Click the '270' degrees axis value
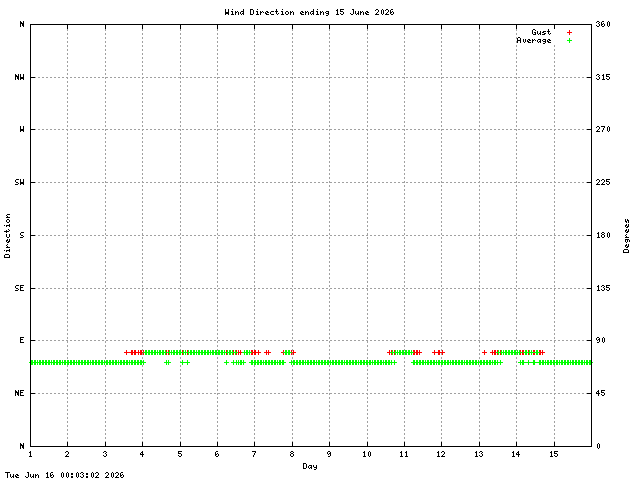The height and width of the screenshot is (480, 640). coord(603,129)
